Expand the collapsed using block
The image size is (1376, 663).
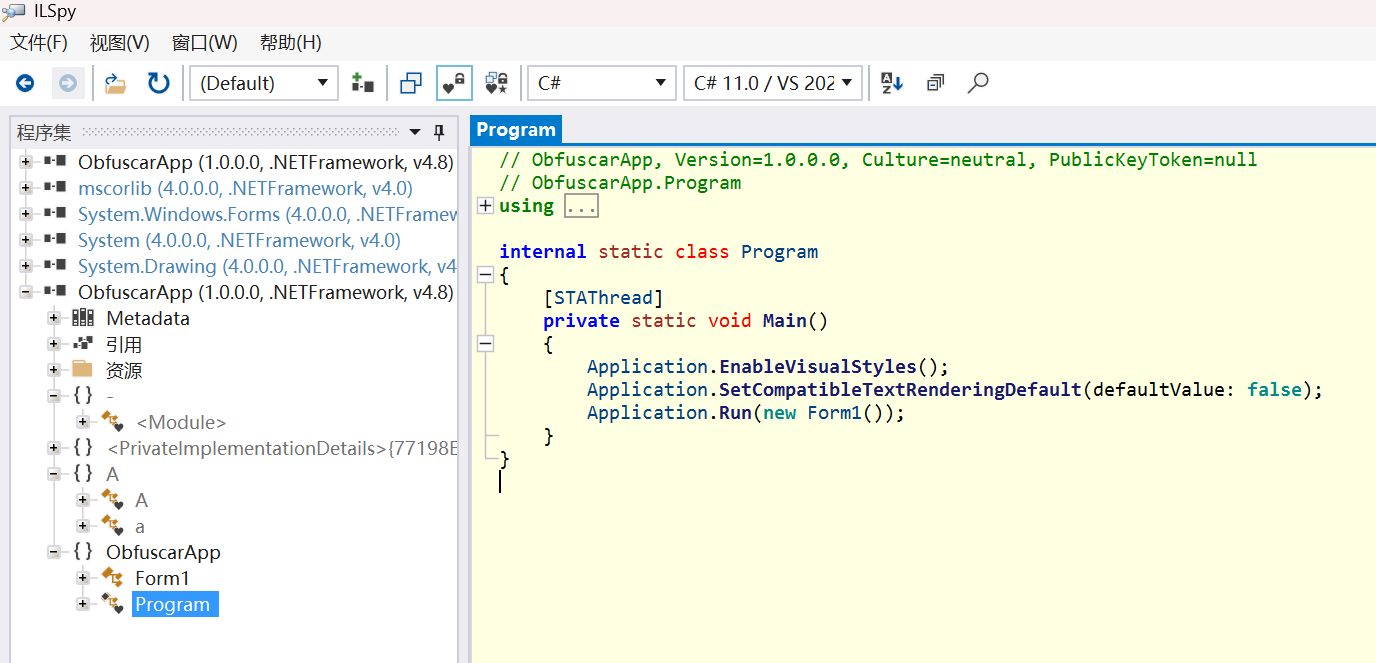point(485,205)
